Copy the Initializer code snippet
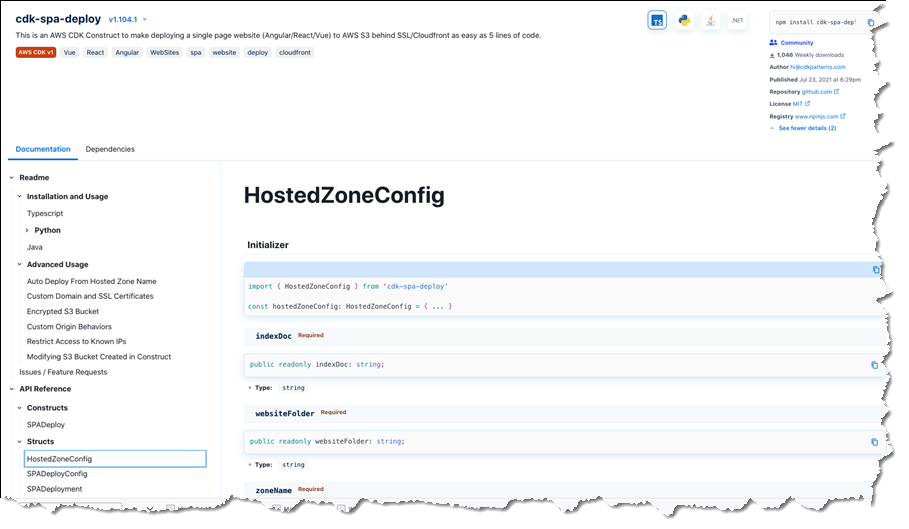Image resolution: width=909 pixels, height=529 pixels. click(876, 270)
